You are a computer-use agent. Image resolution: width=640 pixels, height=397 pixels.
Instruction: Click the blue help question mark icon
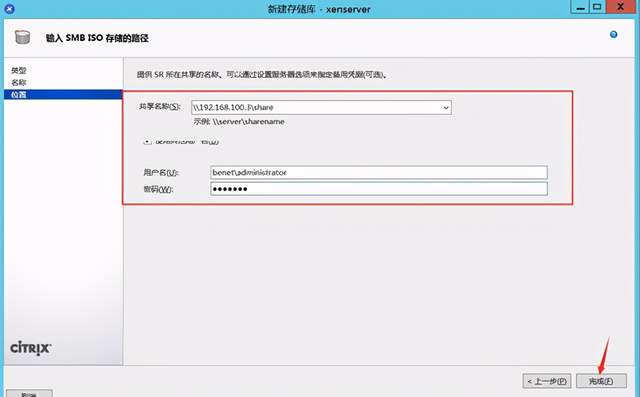[613, 35]
